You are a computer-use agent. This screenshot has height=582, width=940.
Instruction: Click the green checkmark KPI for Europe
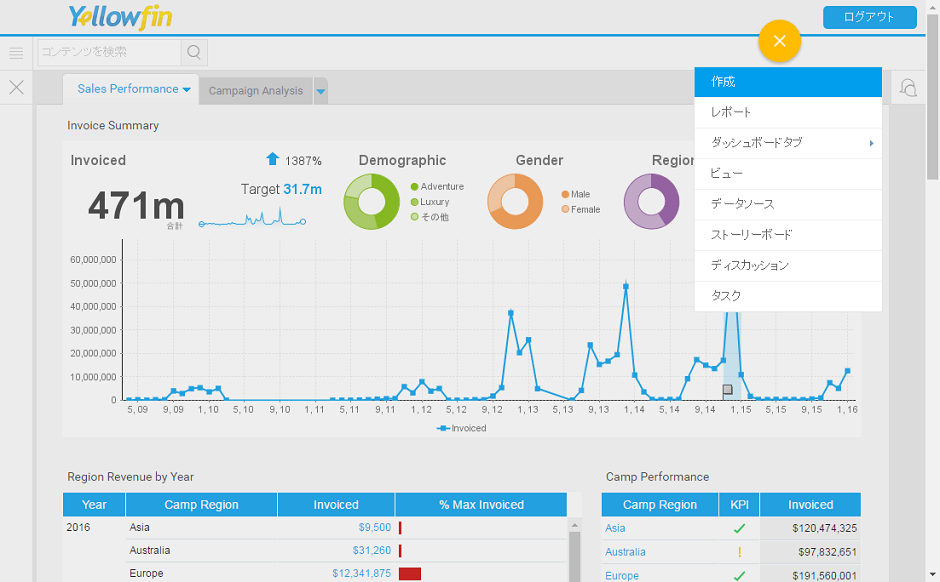click(x=739, y=575)
